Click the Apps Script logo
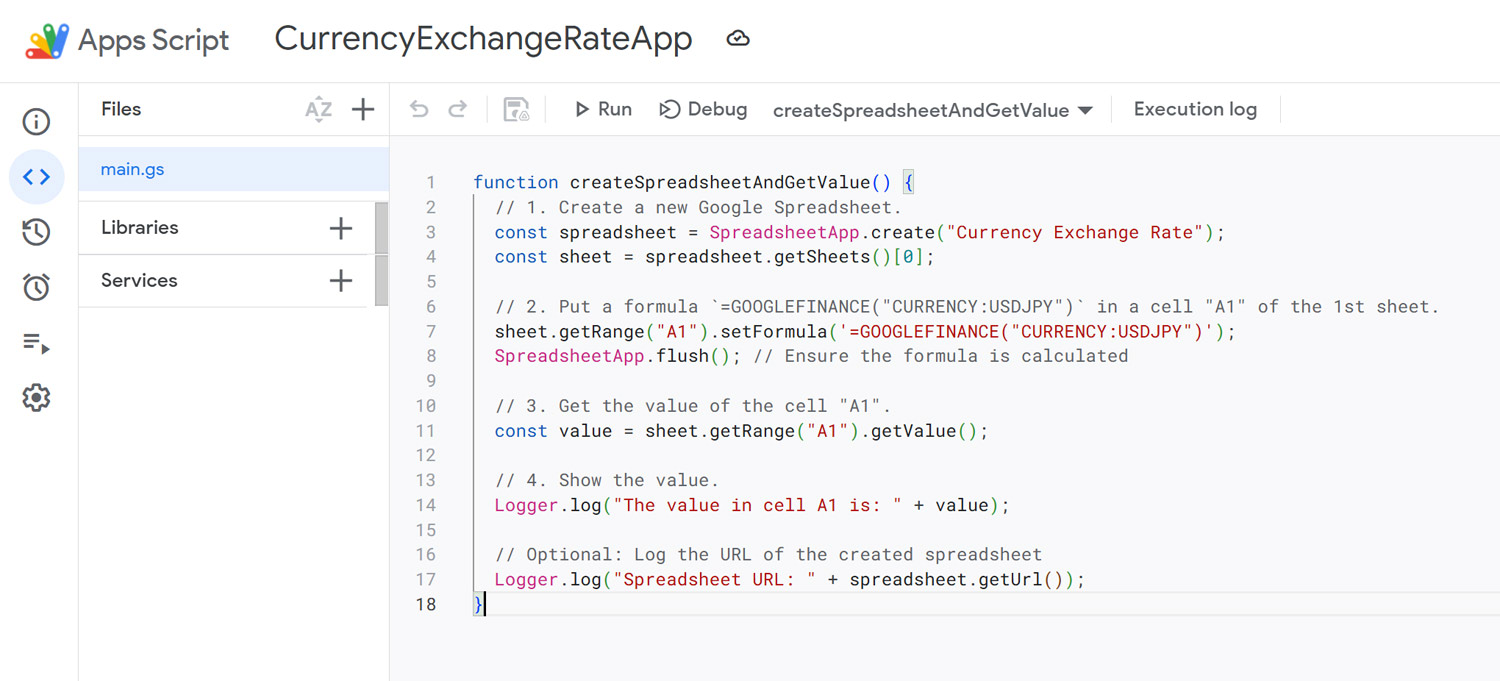This screenshot has height=681, width=1500. point(47,41)
